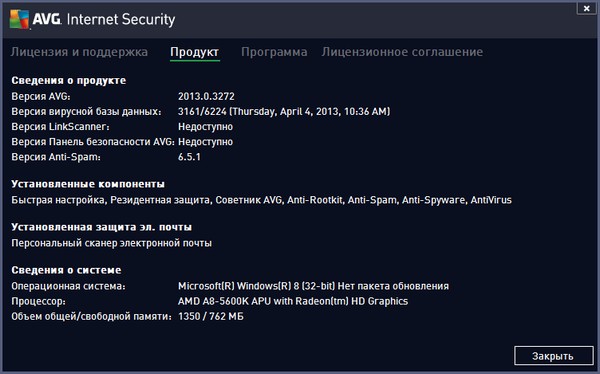Select the Anti-Spam version 6.5.1

[189, 157]
